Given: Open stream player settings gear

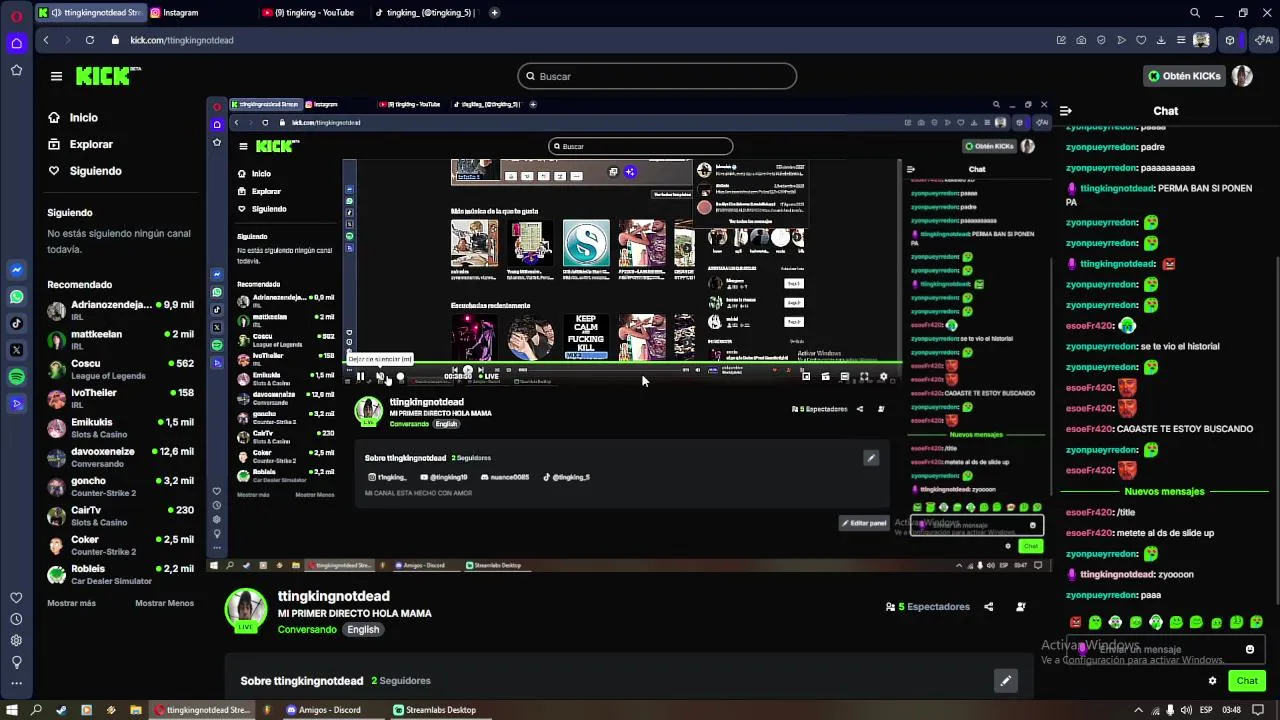Looking at the screenshot, I should 883,377.
